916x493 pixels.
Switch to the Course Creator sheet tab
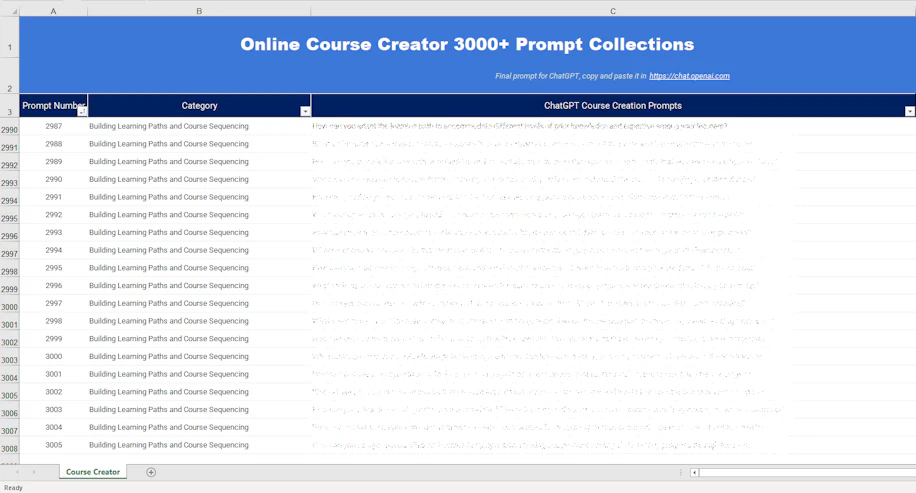[93, 472]
